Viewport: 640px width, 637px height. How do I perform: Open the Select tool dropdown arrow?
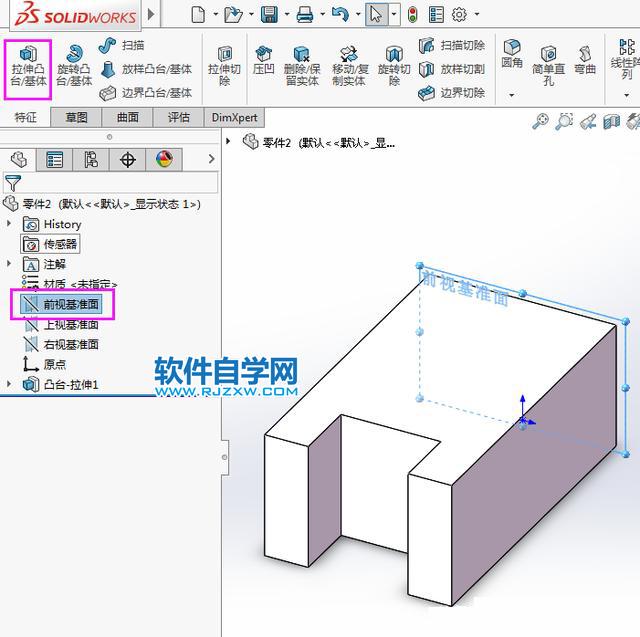pos(394,15)
